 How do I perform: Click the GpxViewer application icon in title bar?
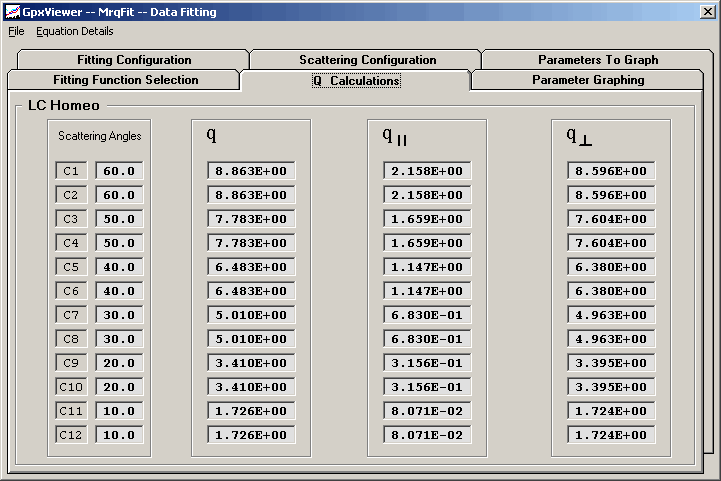pos(12,11)
